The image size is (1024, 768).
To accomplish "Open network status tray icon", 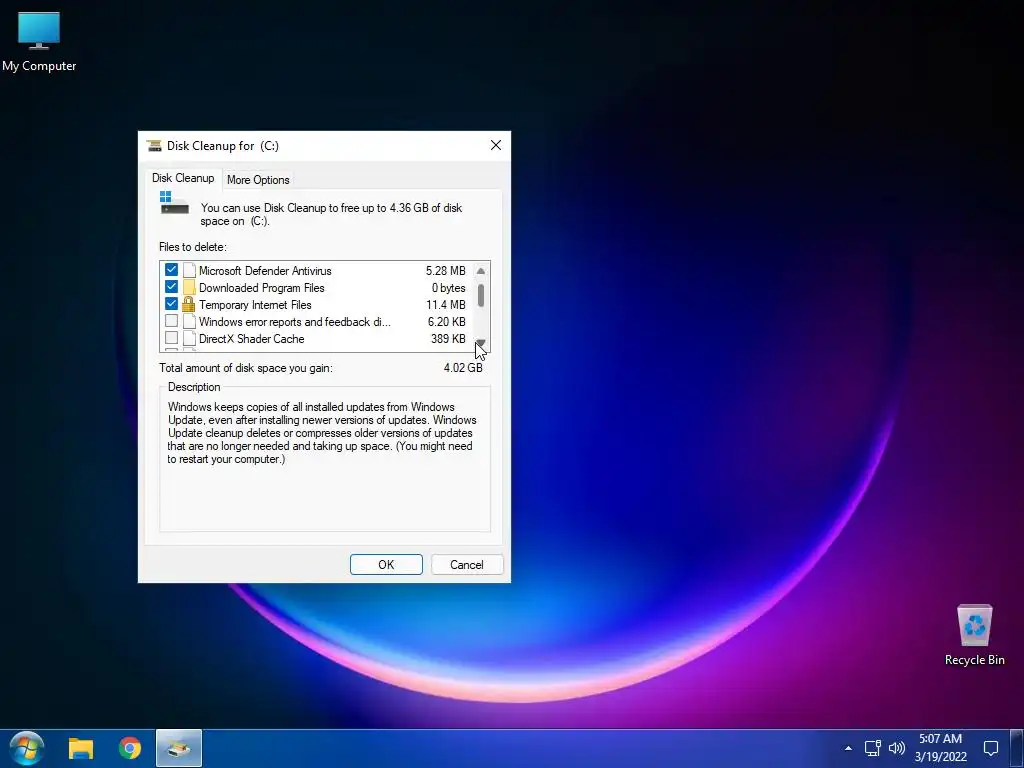I will pos(872,748).
